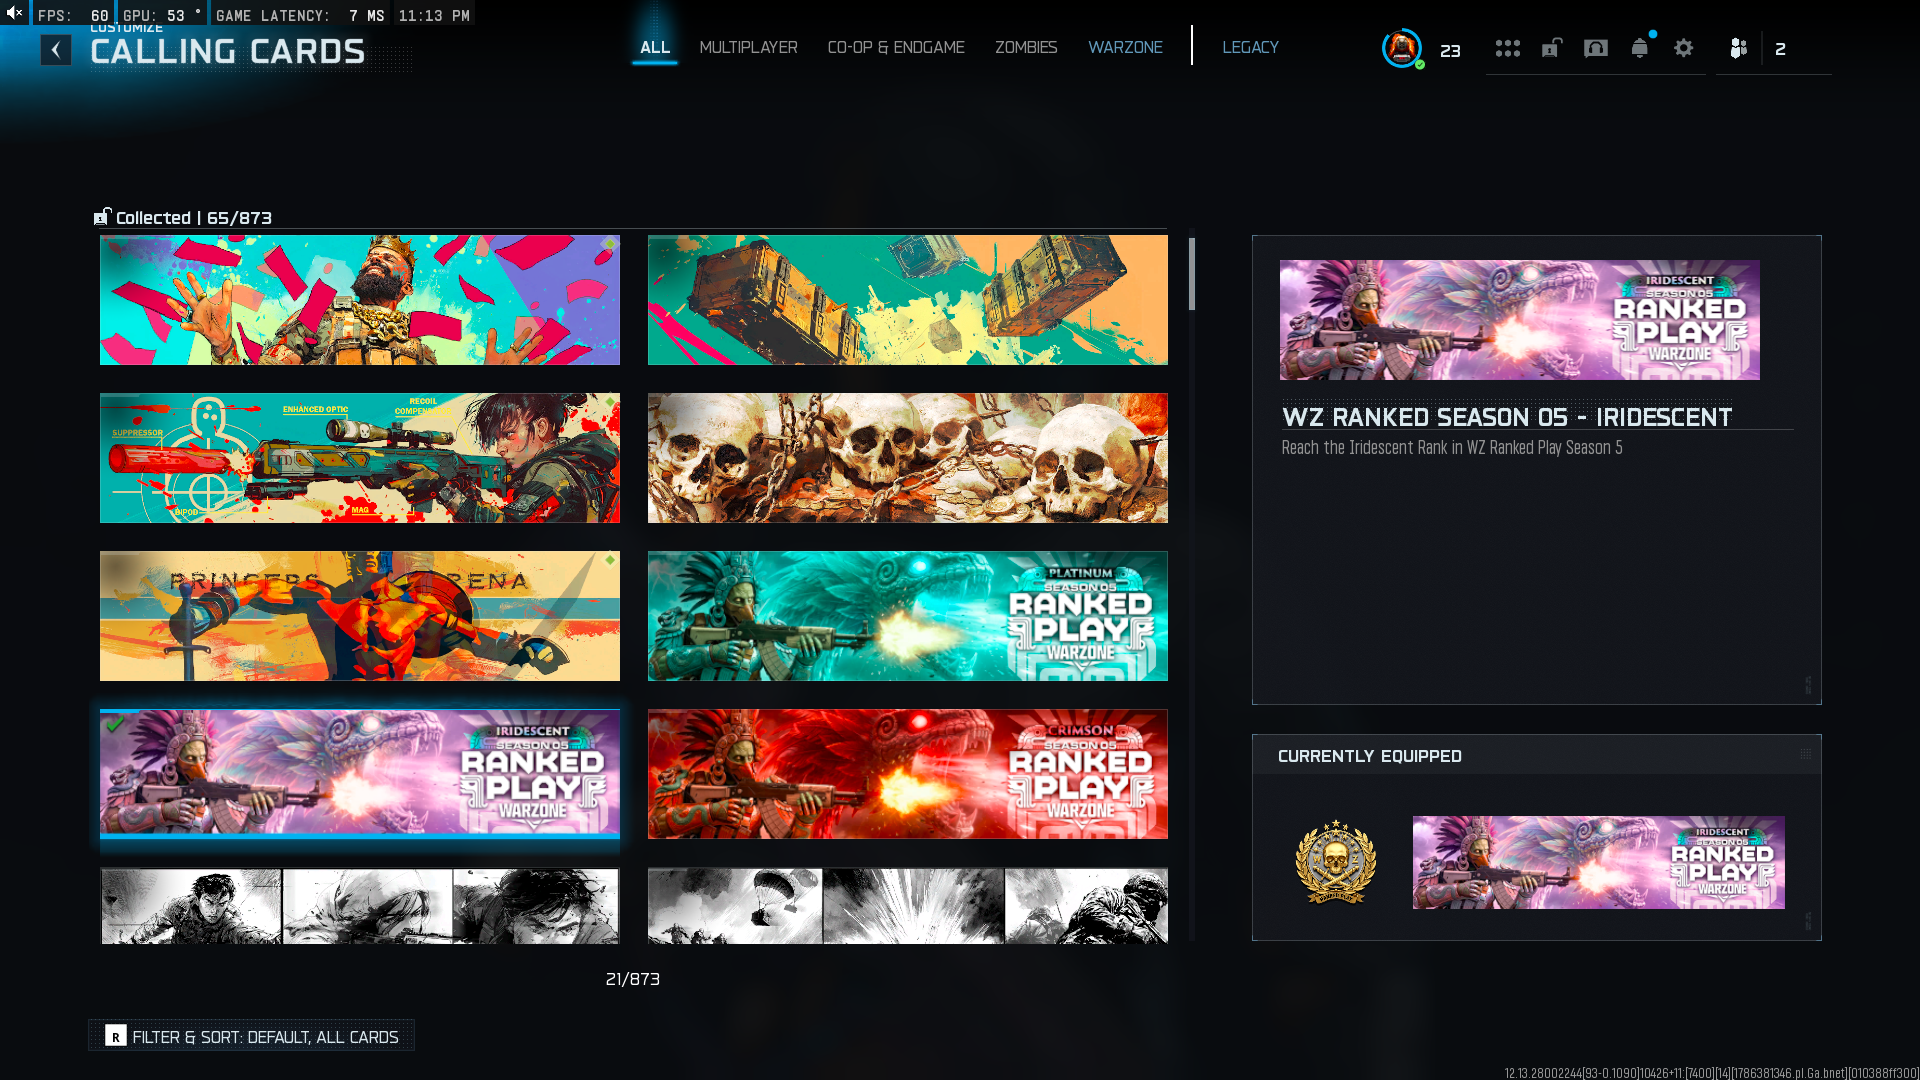Click the FPS counter readout
The width and height of the screenshot is (1920, 1080).
point(73,16)
